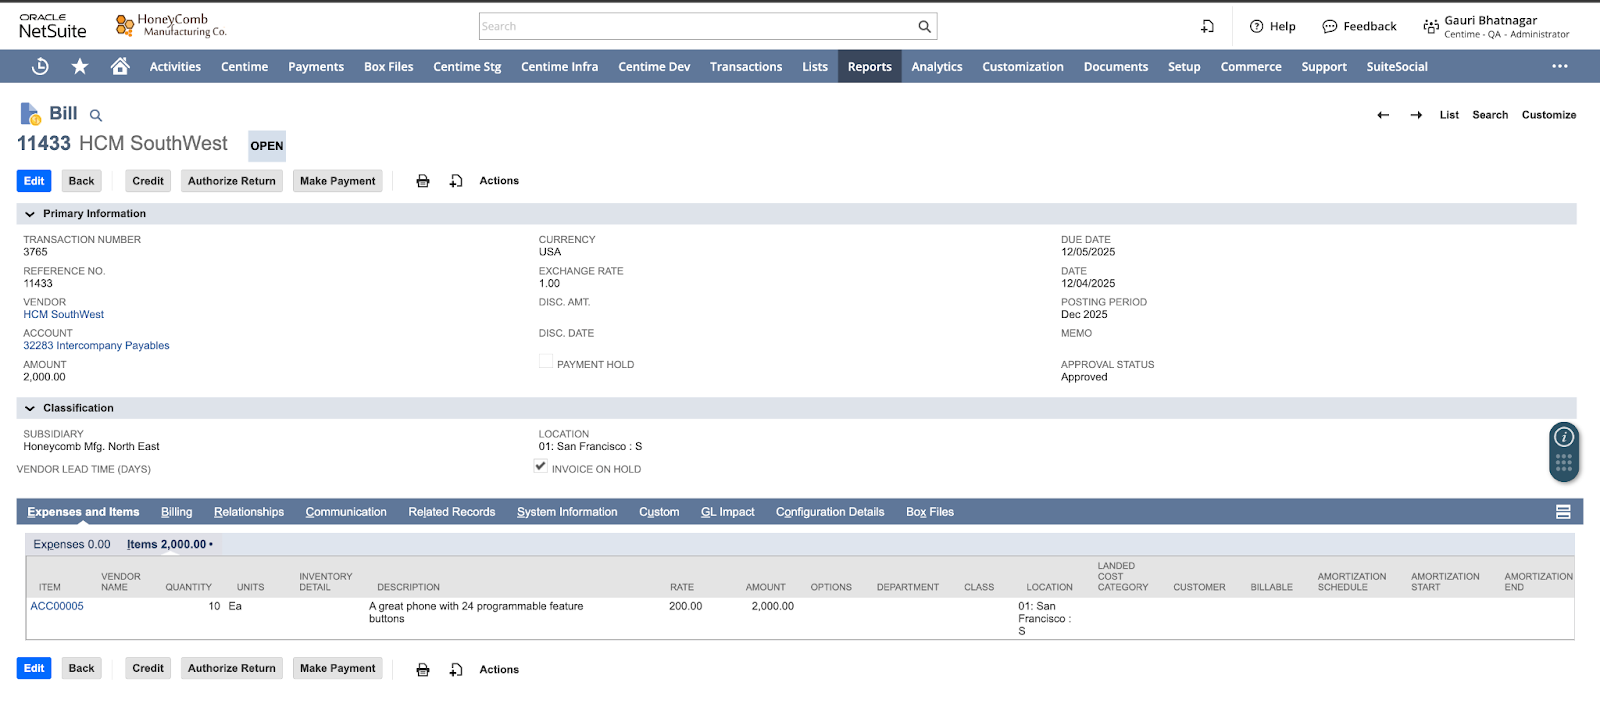The height and width of the screenshot is (711, 1600).
Task: Go to next record arrow
Action: pyautogui.click(x=1416, y=115)
